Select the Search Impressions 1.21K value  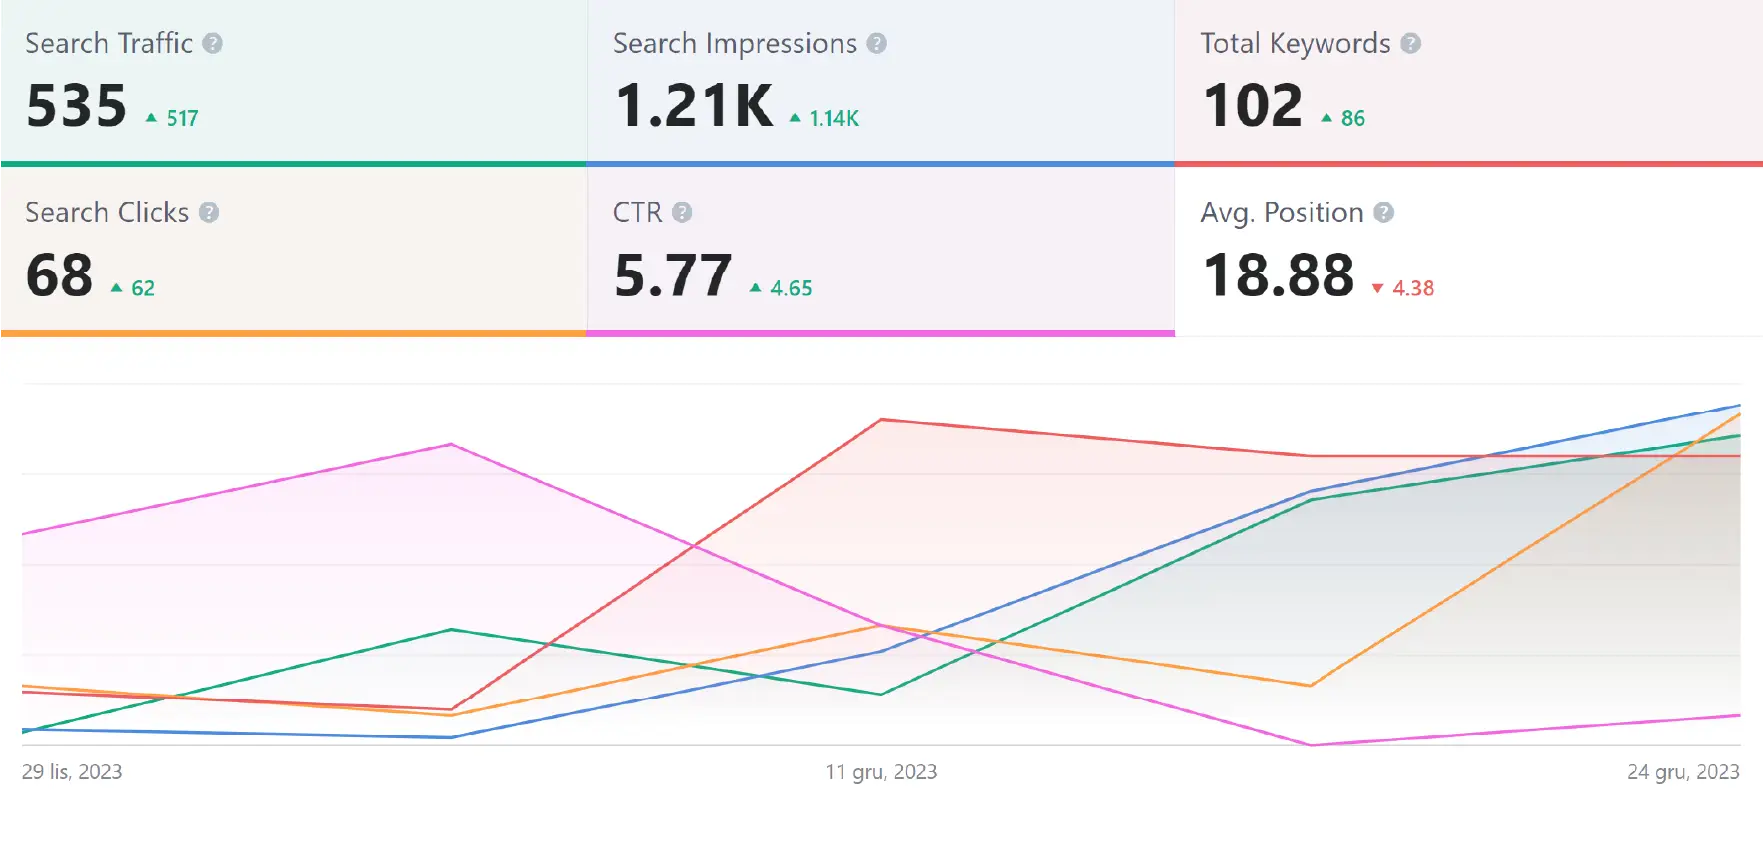tap(694, 106)
